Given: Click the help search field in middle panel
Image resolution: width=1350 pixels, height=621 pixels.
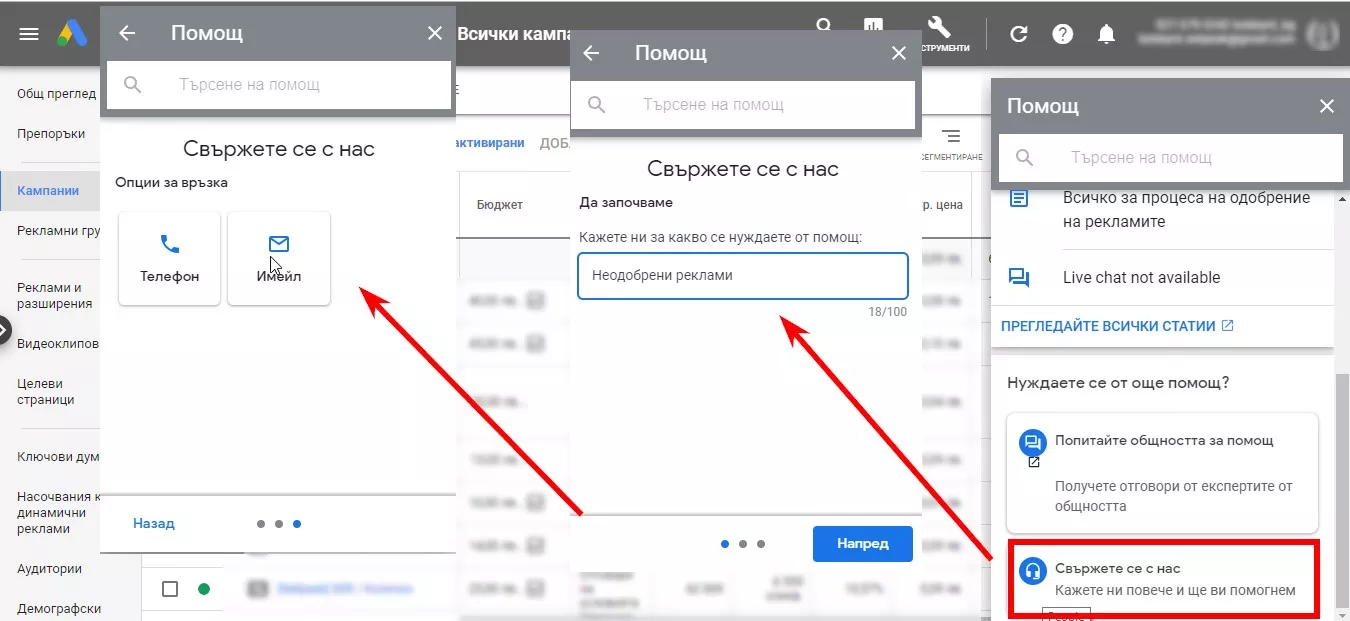Looking at the screenshot, I should click(x=743, y=104).
